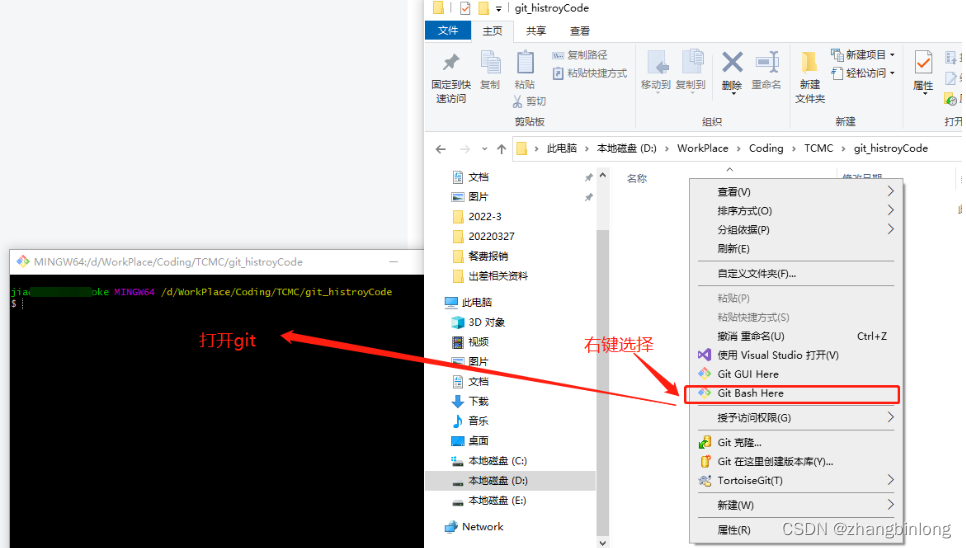Image resolution: width=966 pixels, height=548 pixels.
Task: Click the Delete X icon
Action: (x=732, y=62)
